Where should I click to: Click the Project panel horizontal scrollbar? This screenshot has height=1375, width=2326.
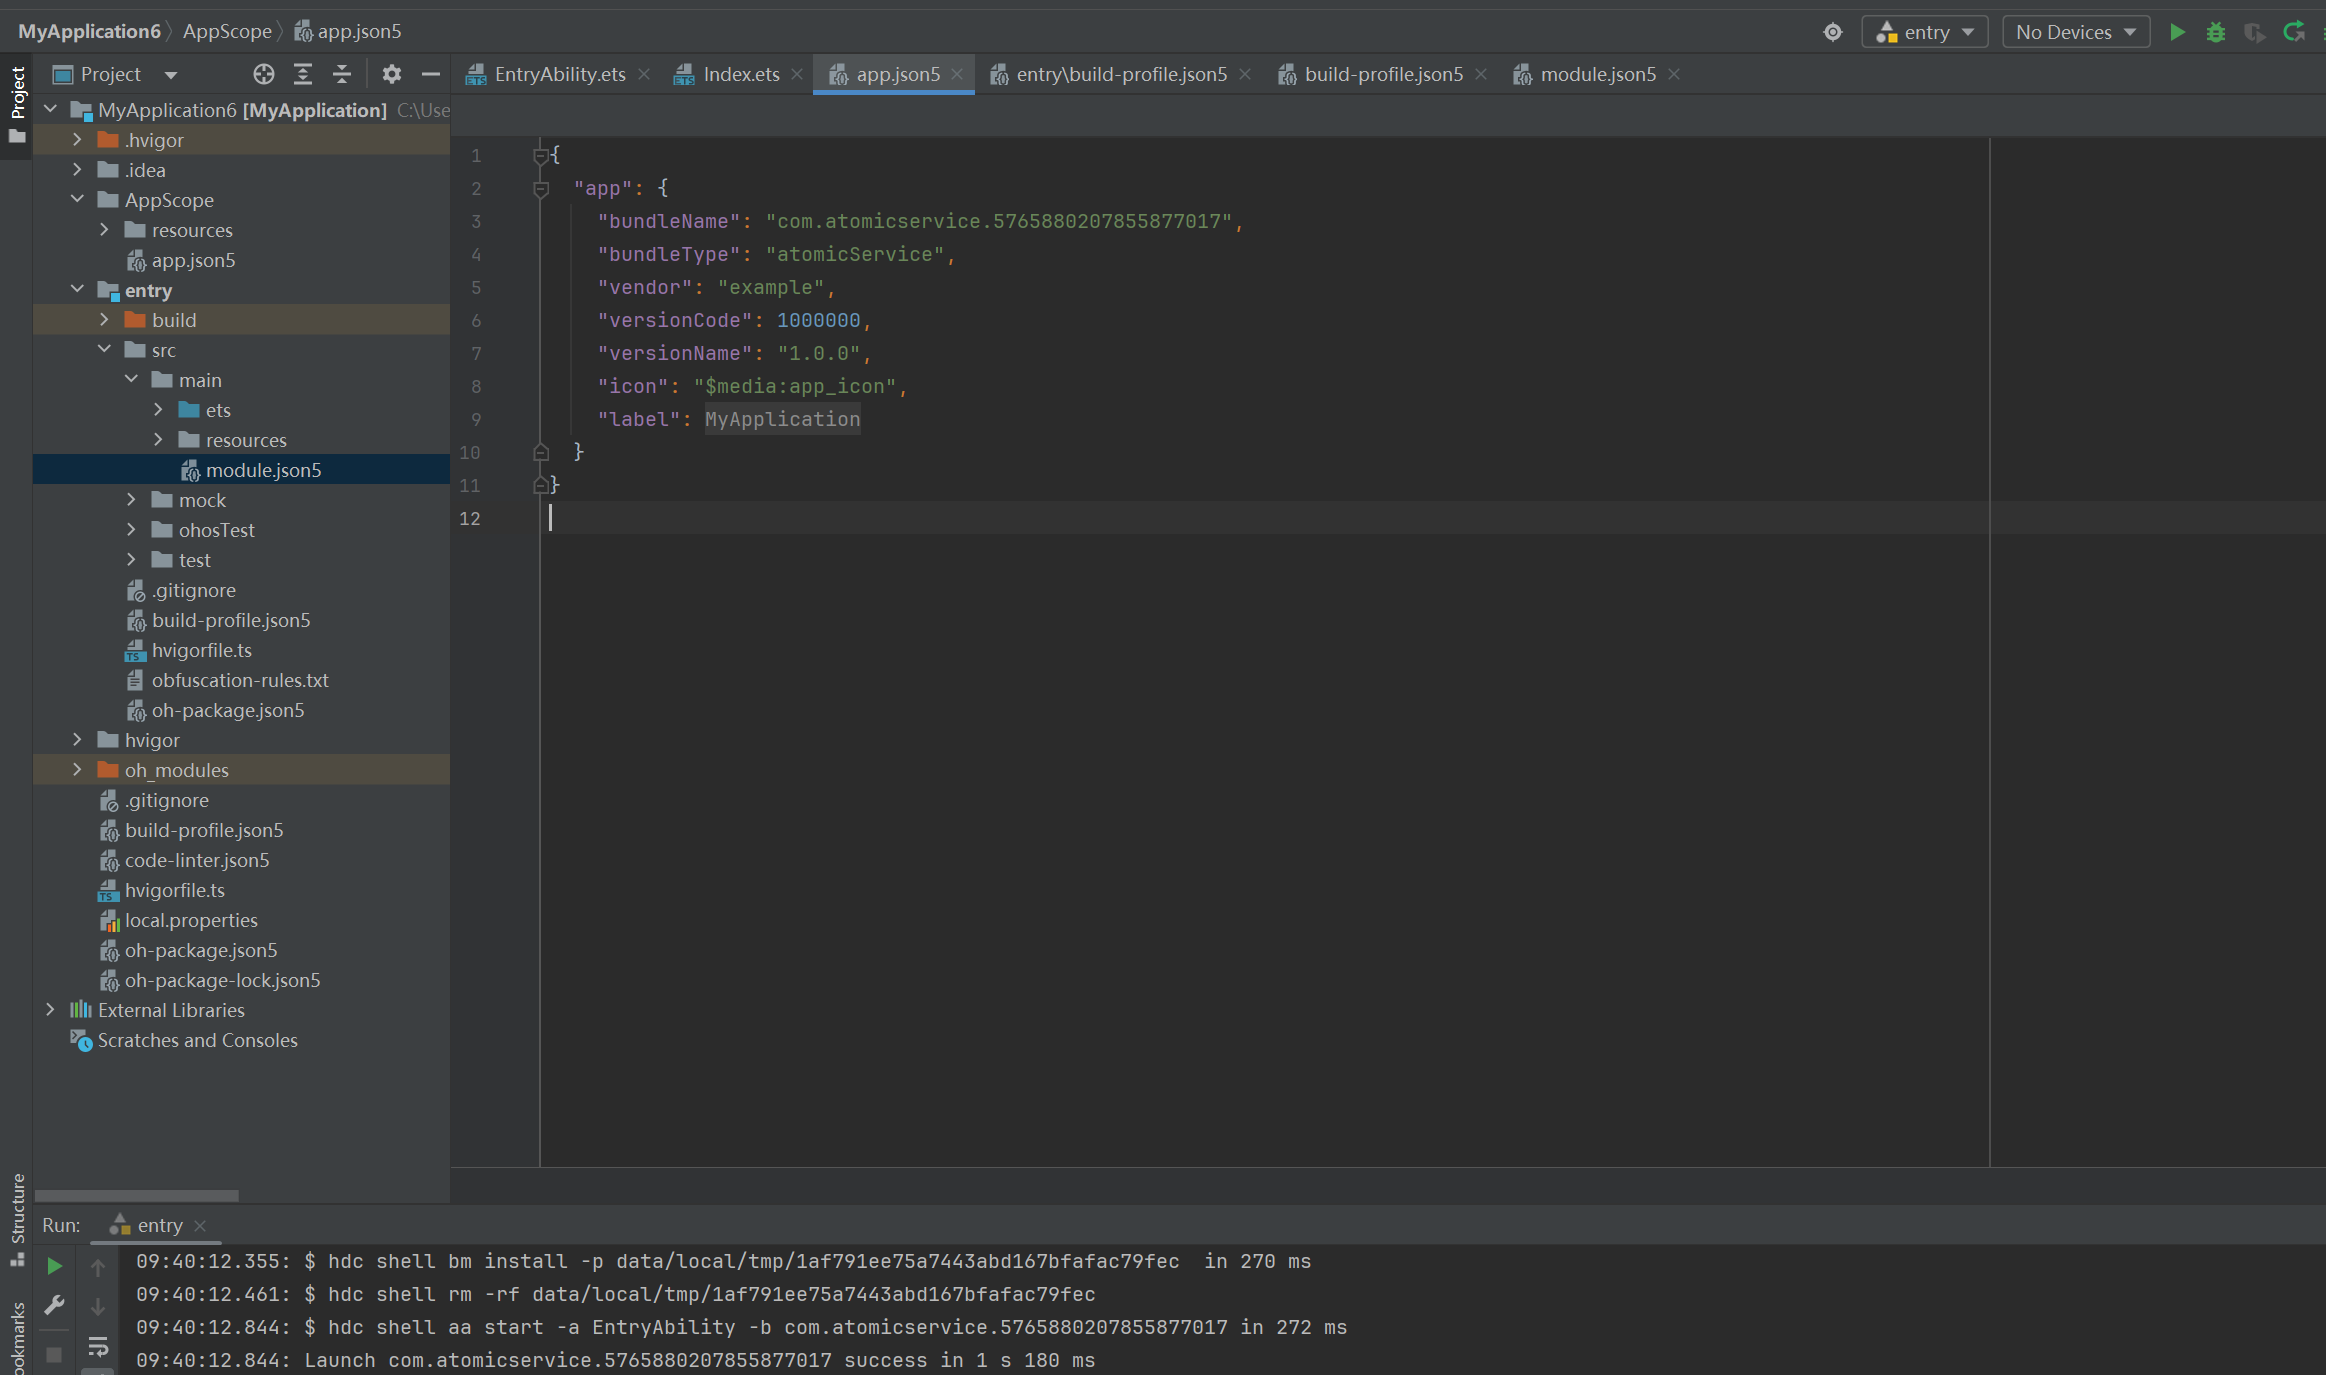click(x=137, y=1195)
